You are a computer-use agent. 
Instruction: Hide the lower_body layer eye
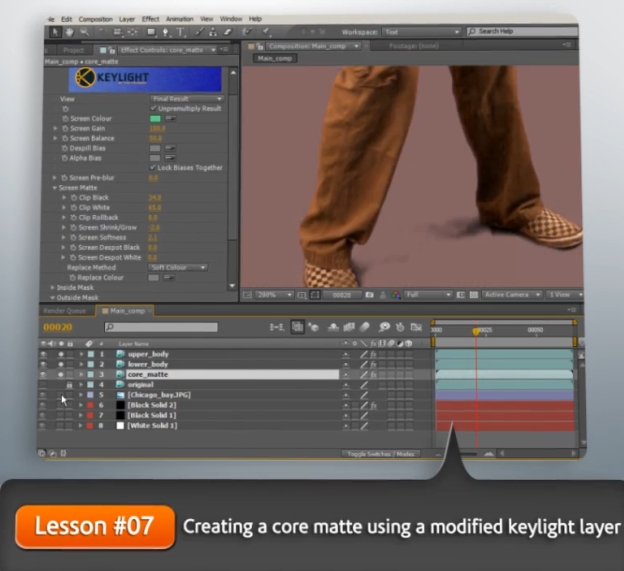coord(43,364)
